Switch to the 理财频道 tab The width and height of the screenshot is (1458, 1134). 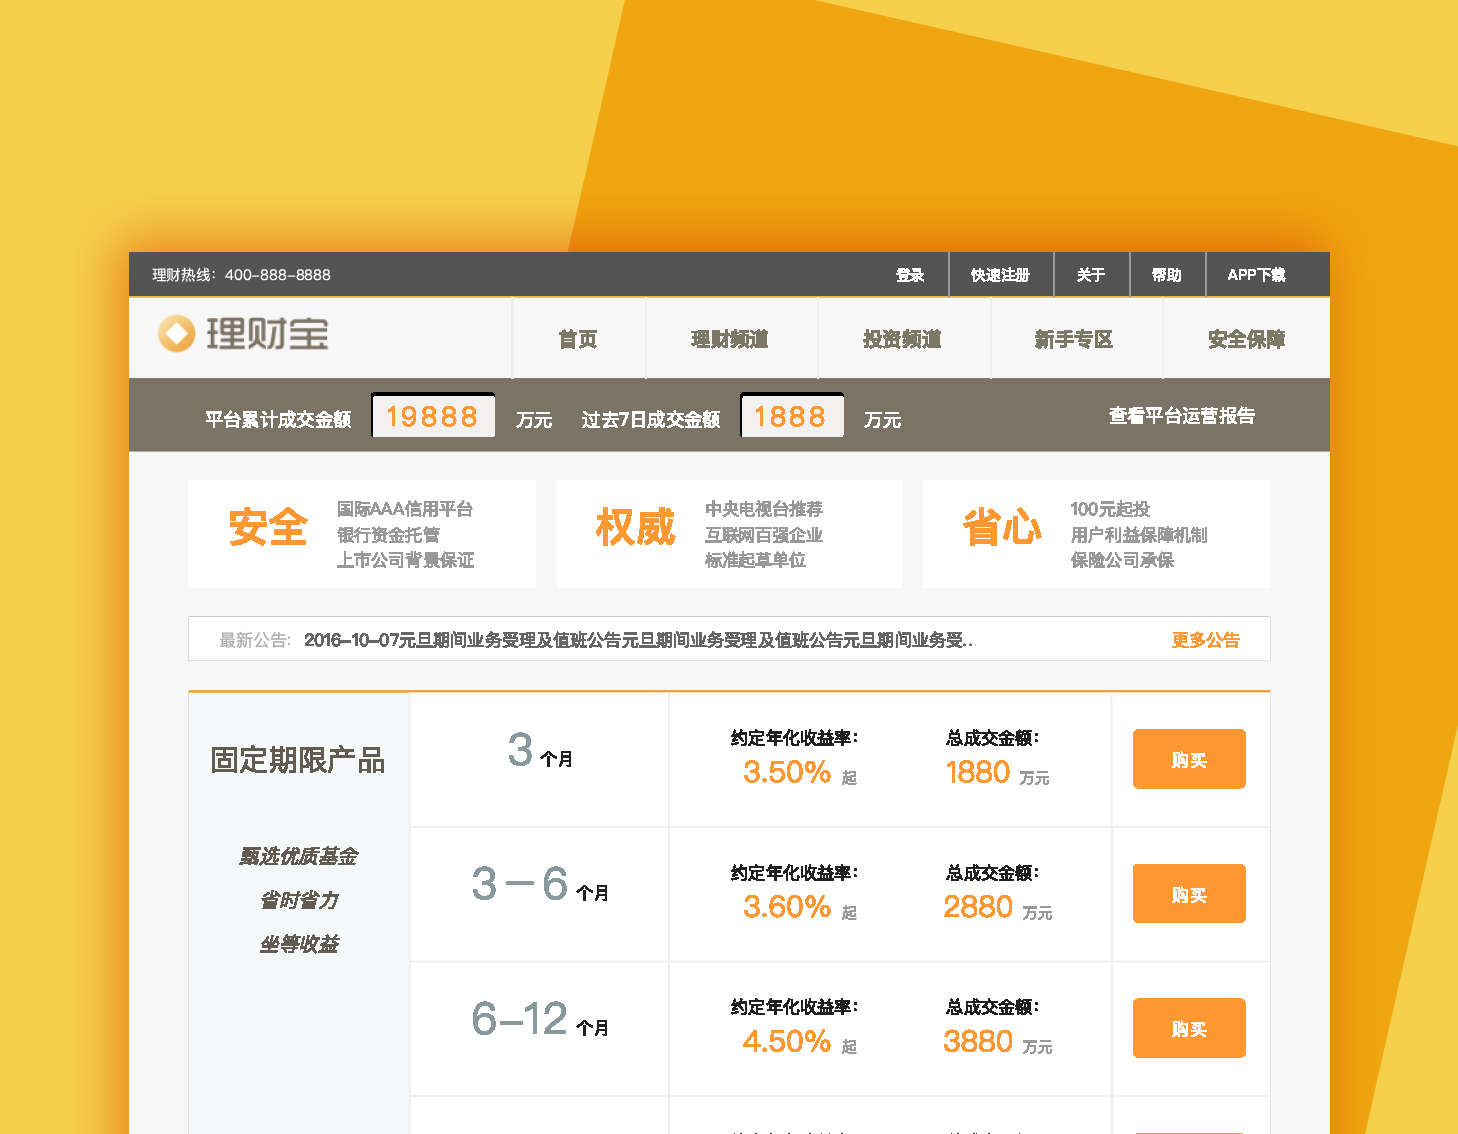point(730,339)
